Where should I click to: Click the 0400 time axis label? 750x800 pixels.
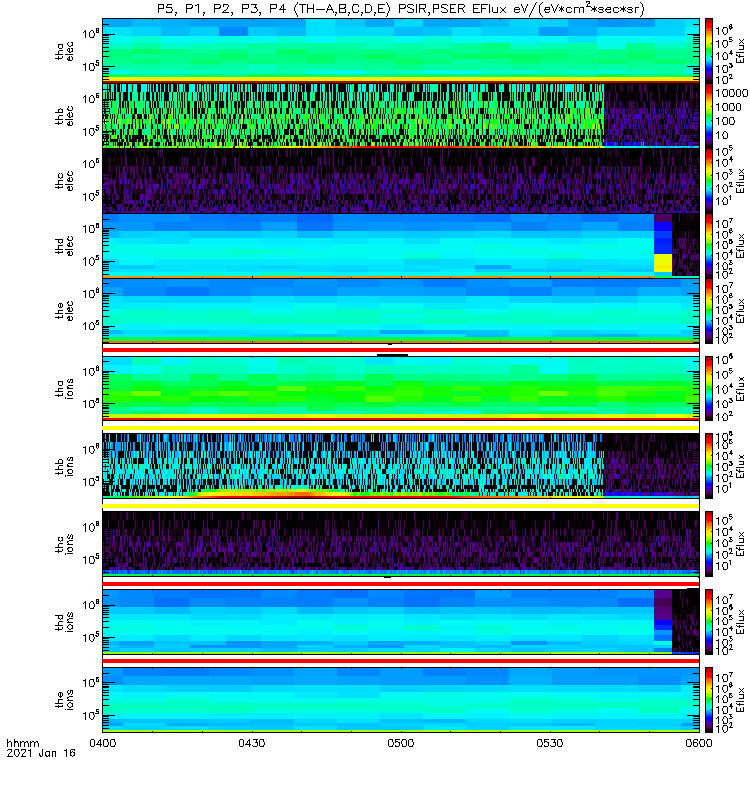pos(103,743)
